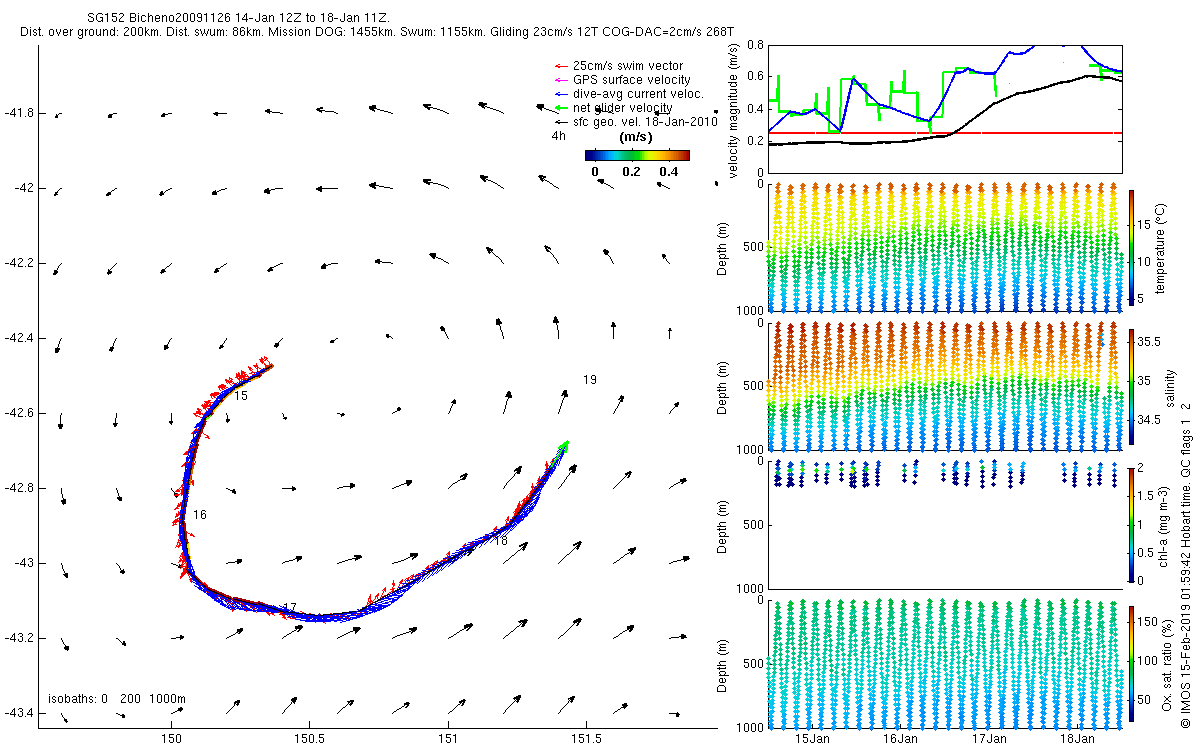Click the oxygen saturation ratio colorbar
1200x750 pixels.
(x=1131, y=662)
